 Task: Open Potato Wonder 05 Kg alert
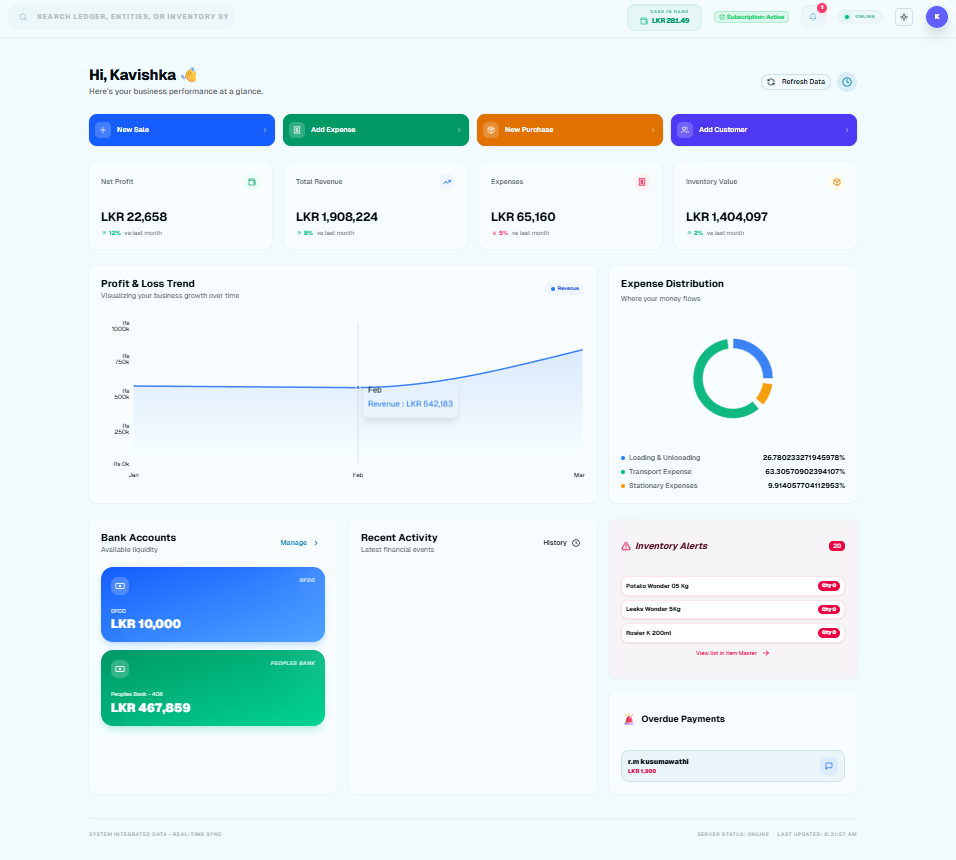click(733, 586)
